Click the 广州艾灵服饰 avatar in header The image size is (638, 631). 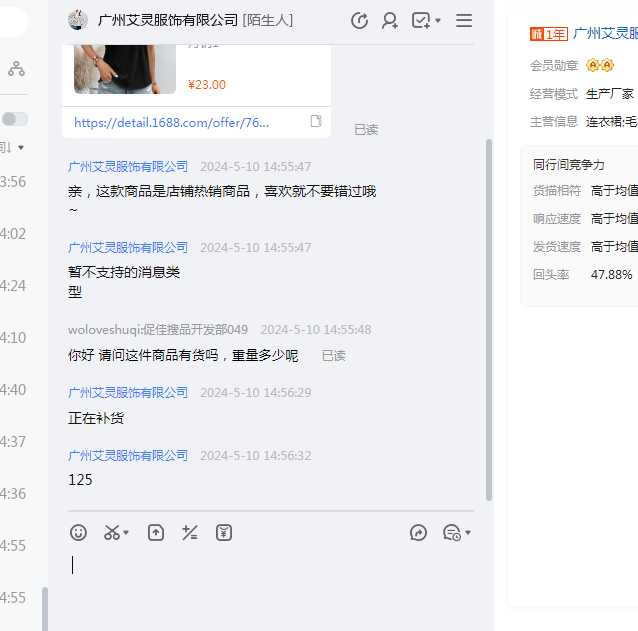click(x=78, y=20)
